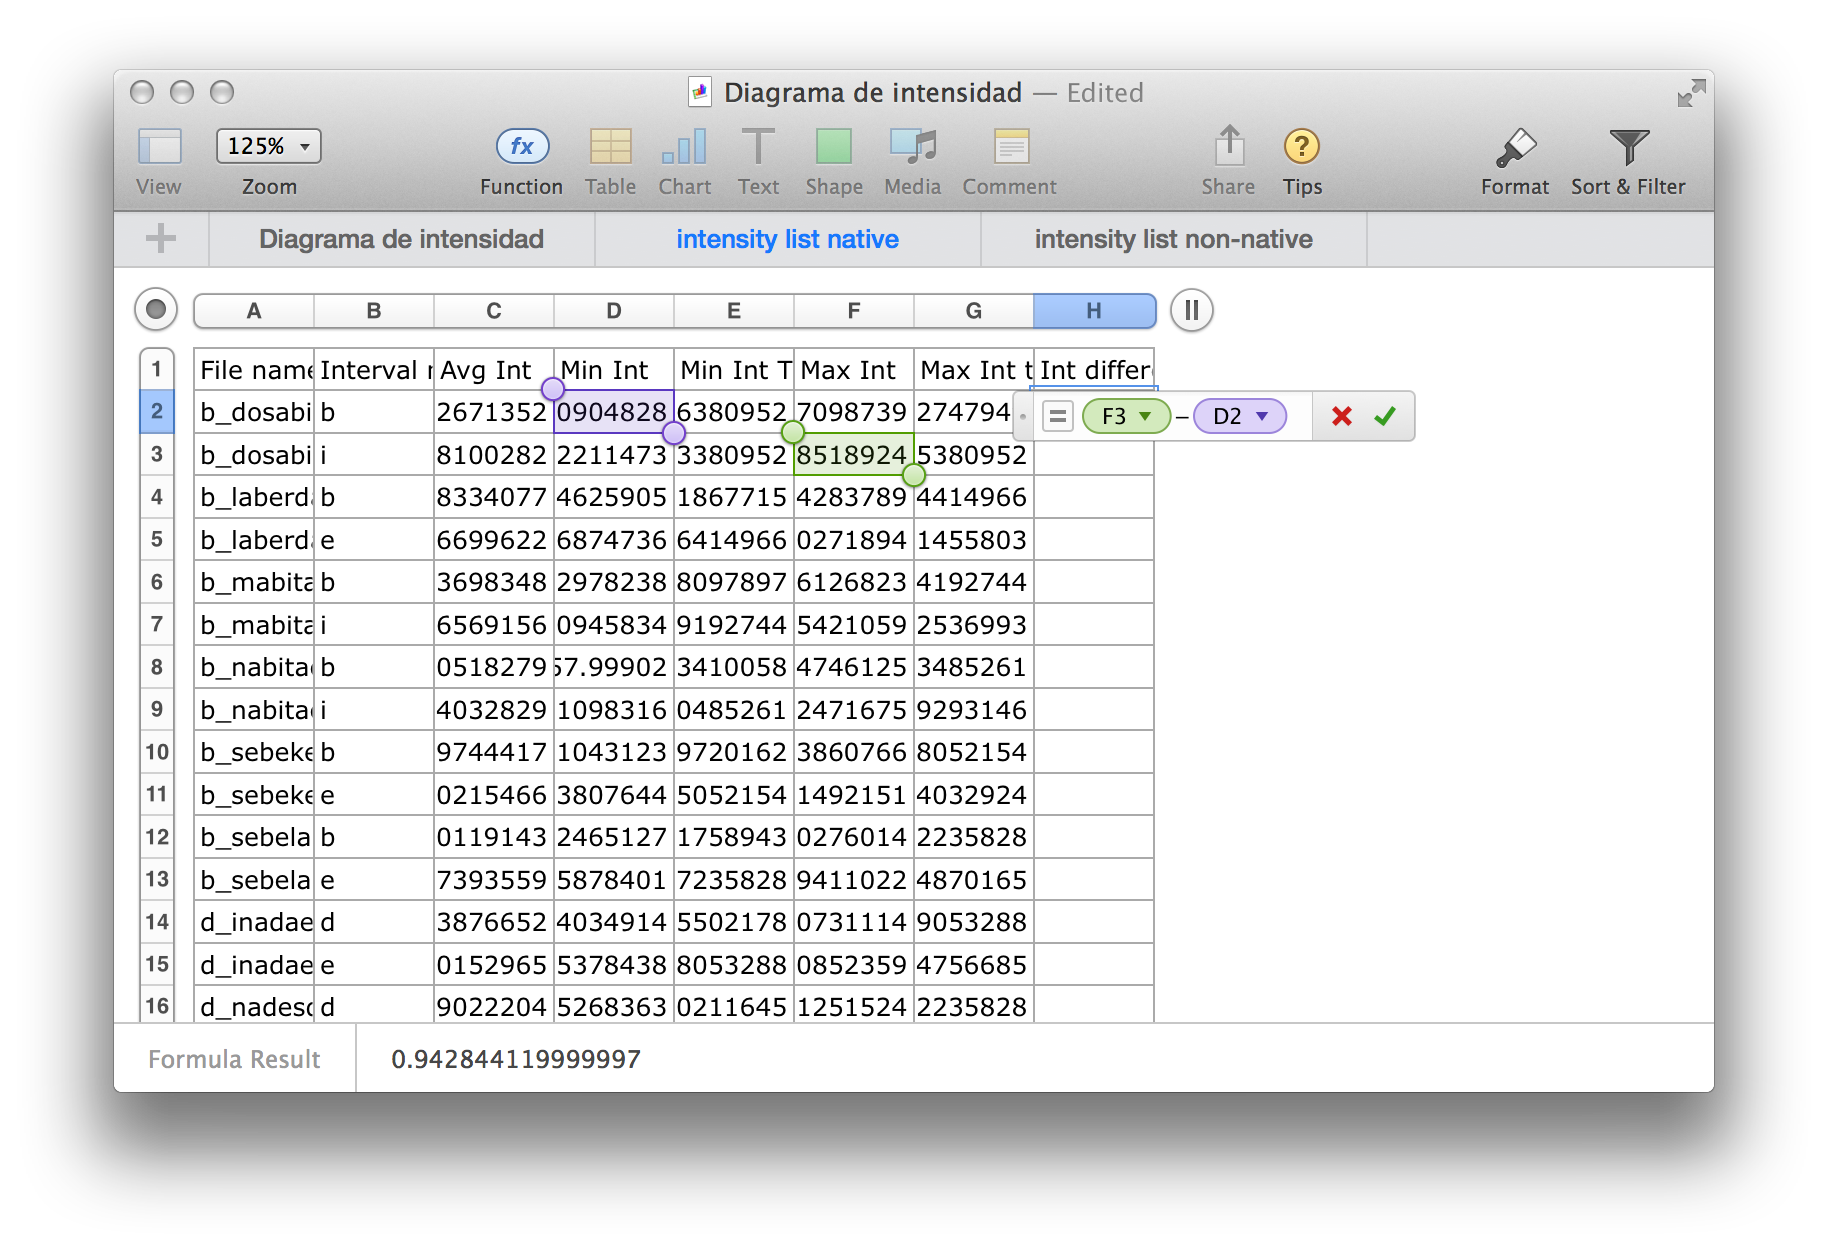Open the F3 reference dropdown arrow
This screenshot has width=1828, height=1250.
pos(1145,416)
